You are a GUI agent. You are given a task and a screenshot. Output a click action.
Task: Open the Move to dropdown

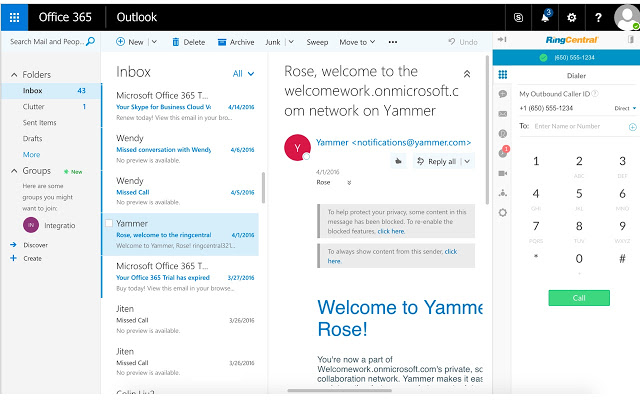(x=357, y=42)
